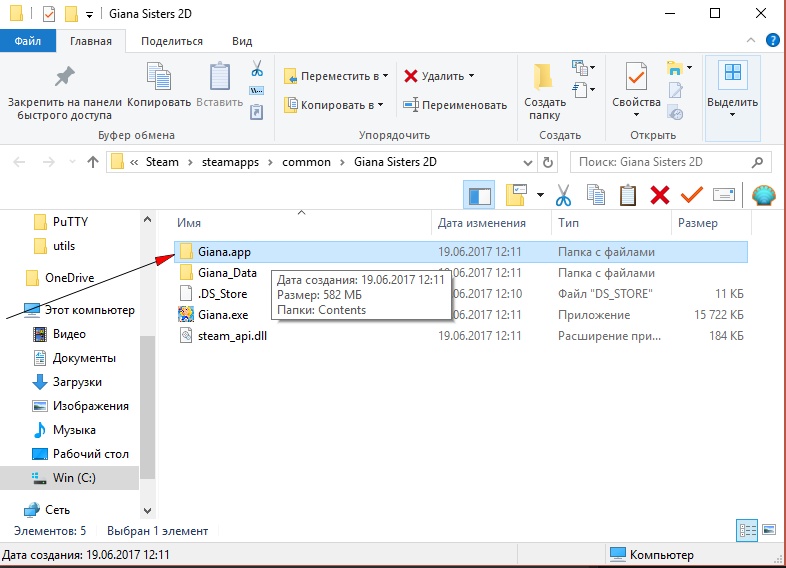Click the History icon in Открыть group

coord(676,113)
